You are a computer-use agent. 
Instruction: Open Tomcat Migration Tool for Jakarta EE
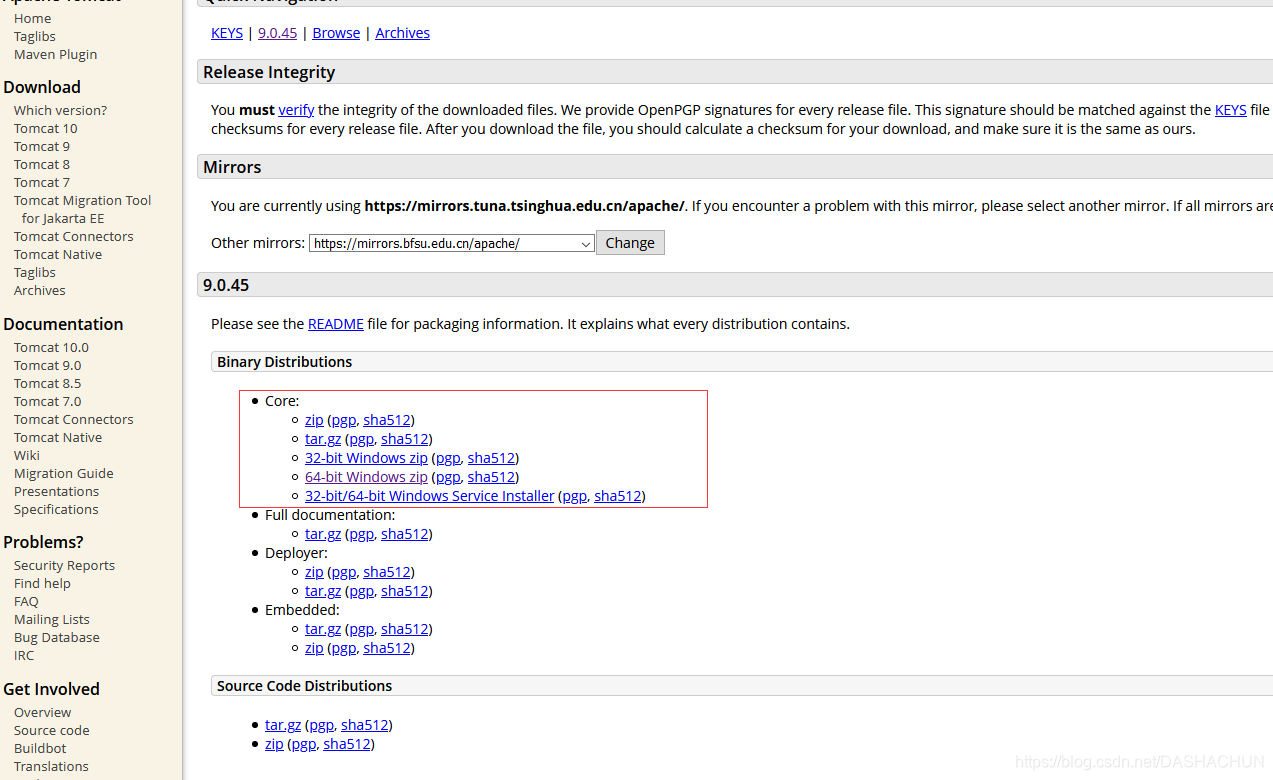point(82,209)
